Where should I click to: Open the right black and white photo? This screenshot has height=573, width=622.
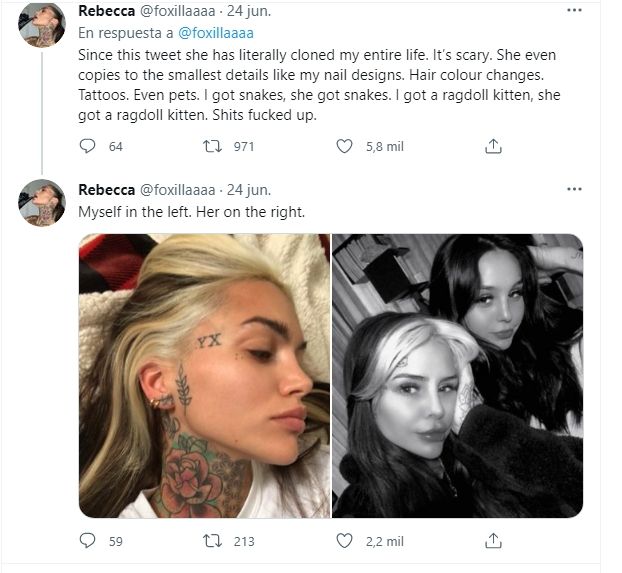pyautogui.click(x=457, y=375)
